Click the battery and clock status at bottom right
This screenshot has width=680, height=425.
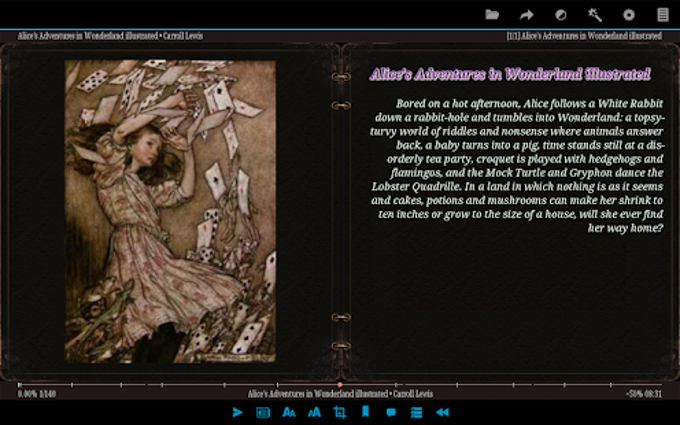[643, 394]
